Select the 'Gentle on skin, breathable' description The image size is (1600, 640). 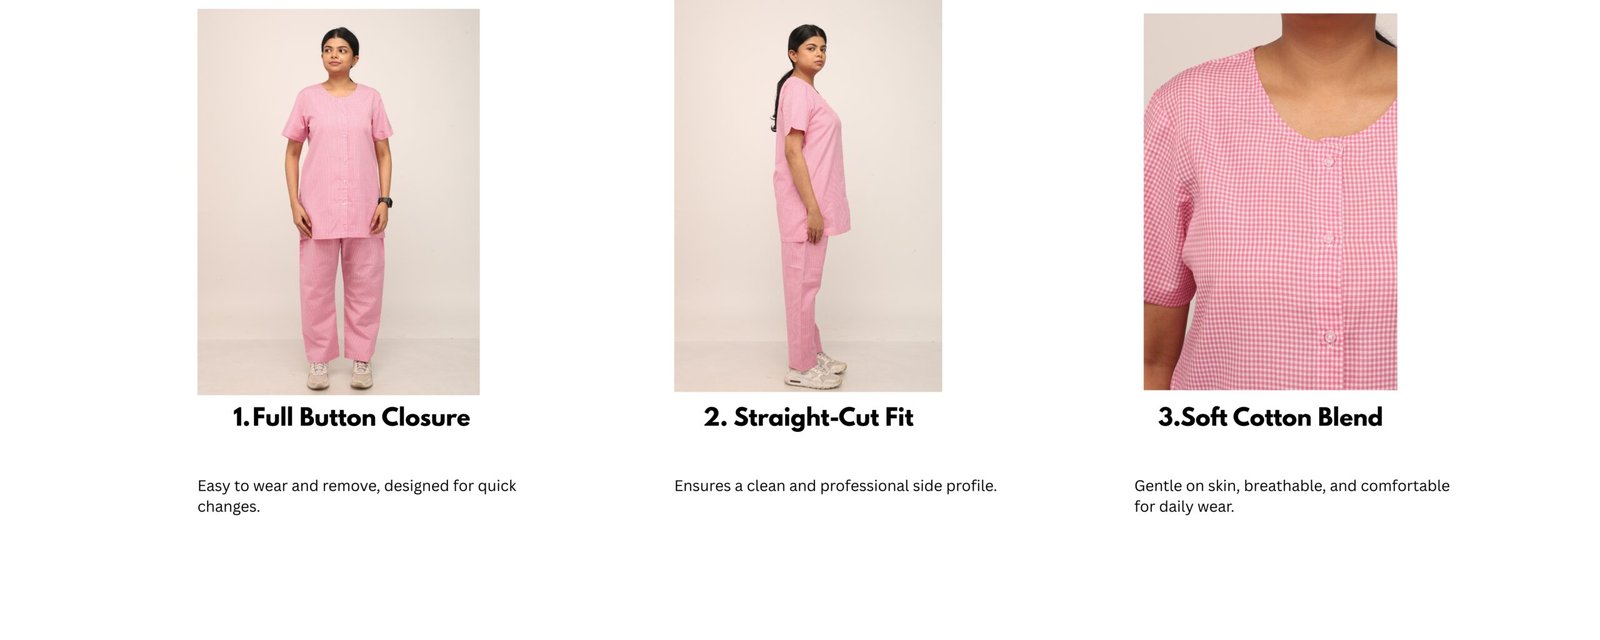(1292, 496)
